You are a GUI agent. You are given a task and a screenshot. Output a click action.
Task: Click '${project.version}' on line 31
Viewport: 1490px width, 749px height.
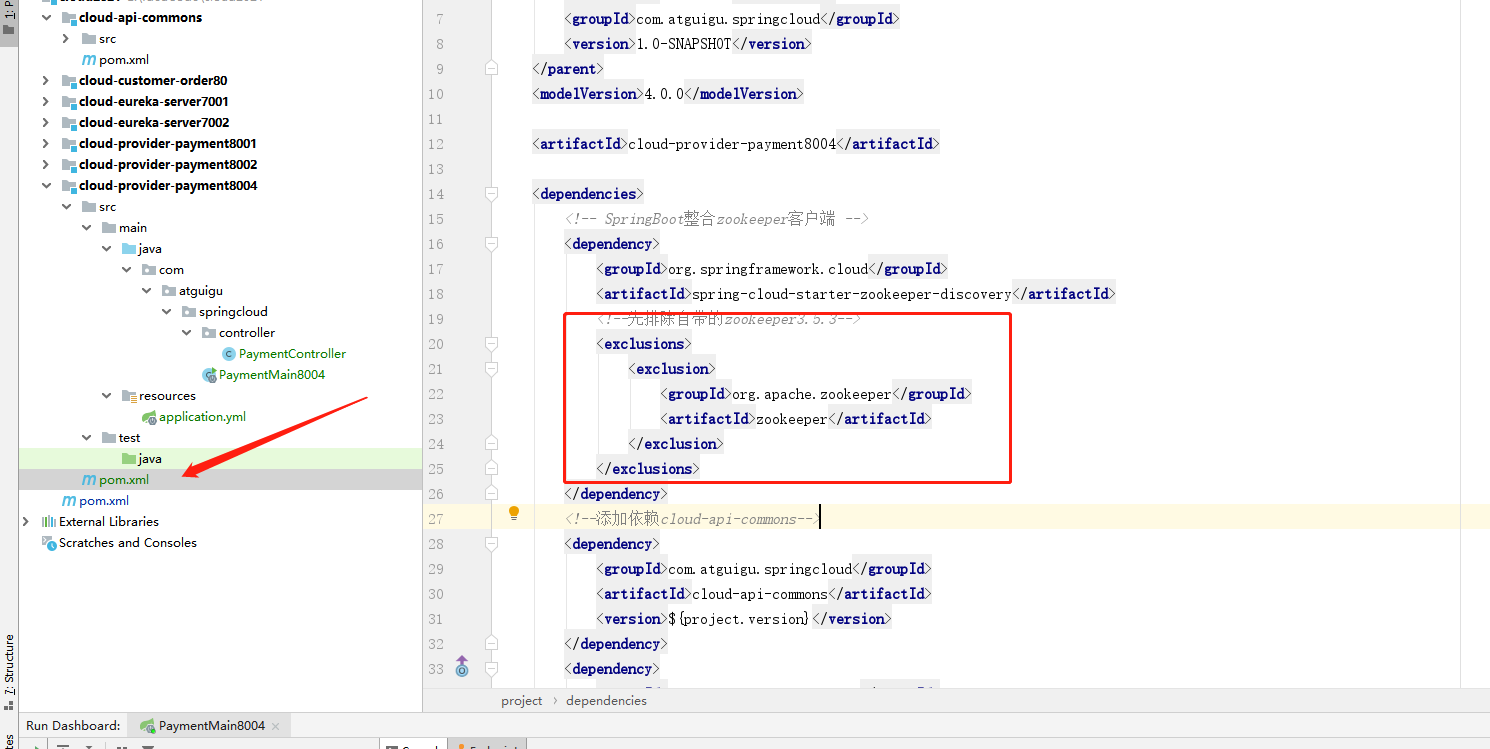click(740, 619)
